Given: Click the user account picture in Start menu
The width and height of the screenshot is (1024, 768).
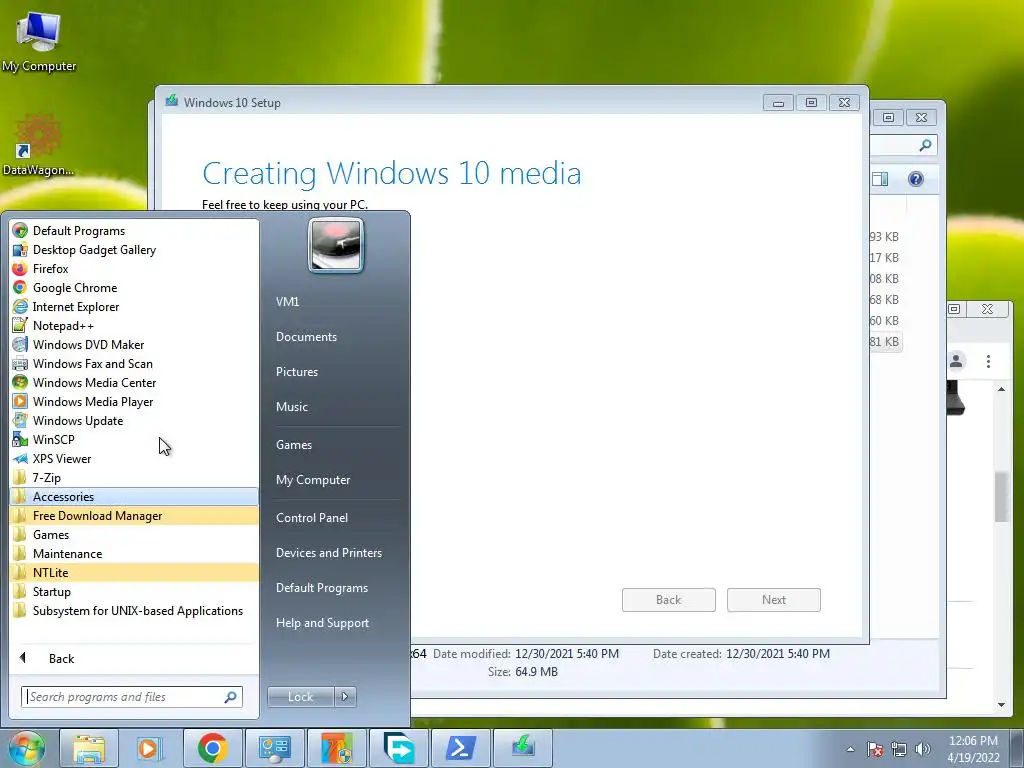Looking at the screenshot, I should tap(336, 245).
